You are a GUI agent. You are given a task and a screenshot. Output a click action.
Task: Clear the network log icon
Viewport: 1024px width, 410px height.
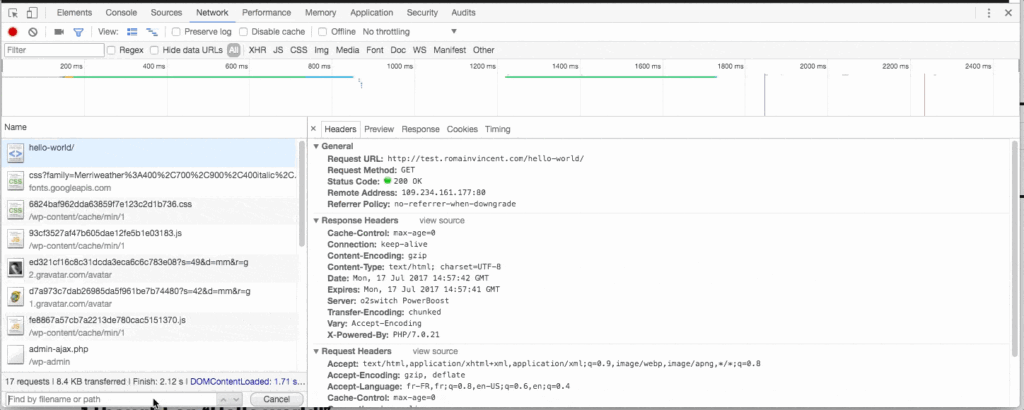point(33,31)
